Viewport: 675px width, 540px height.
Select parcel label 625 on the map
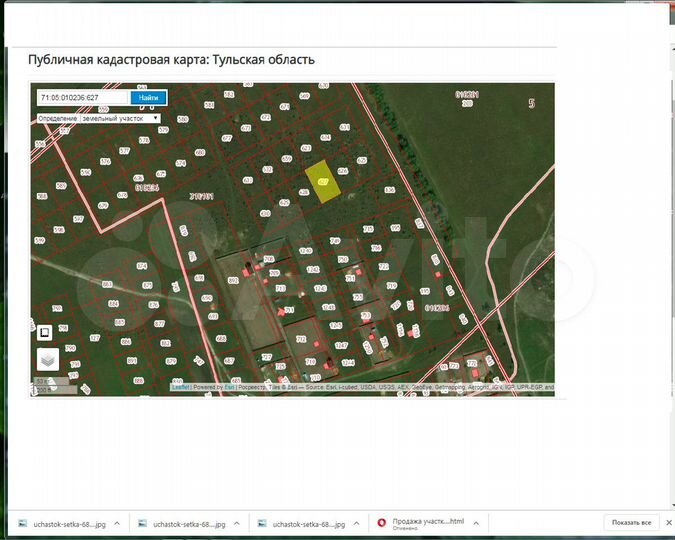[x=362, y=160]
